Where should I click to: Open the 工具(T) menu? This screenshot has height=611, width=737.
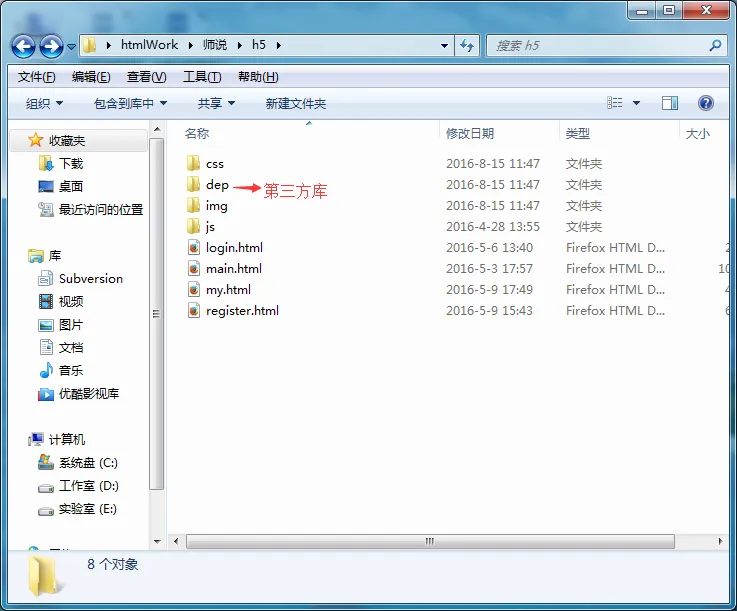pyautogui.click(x=202, y=77)
